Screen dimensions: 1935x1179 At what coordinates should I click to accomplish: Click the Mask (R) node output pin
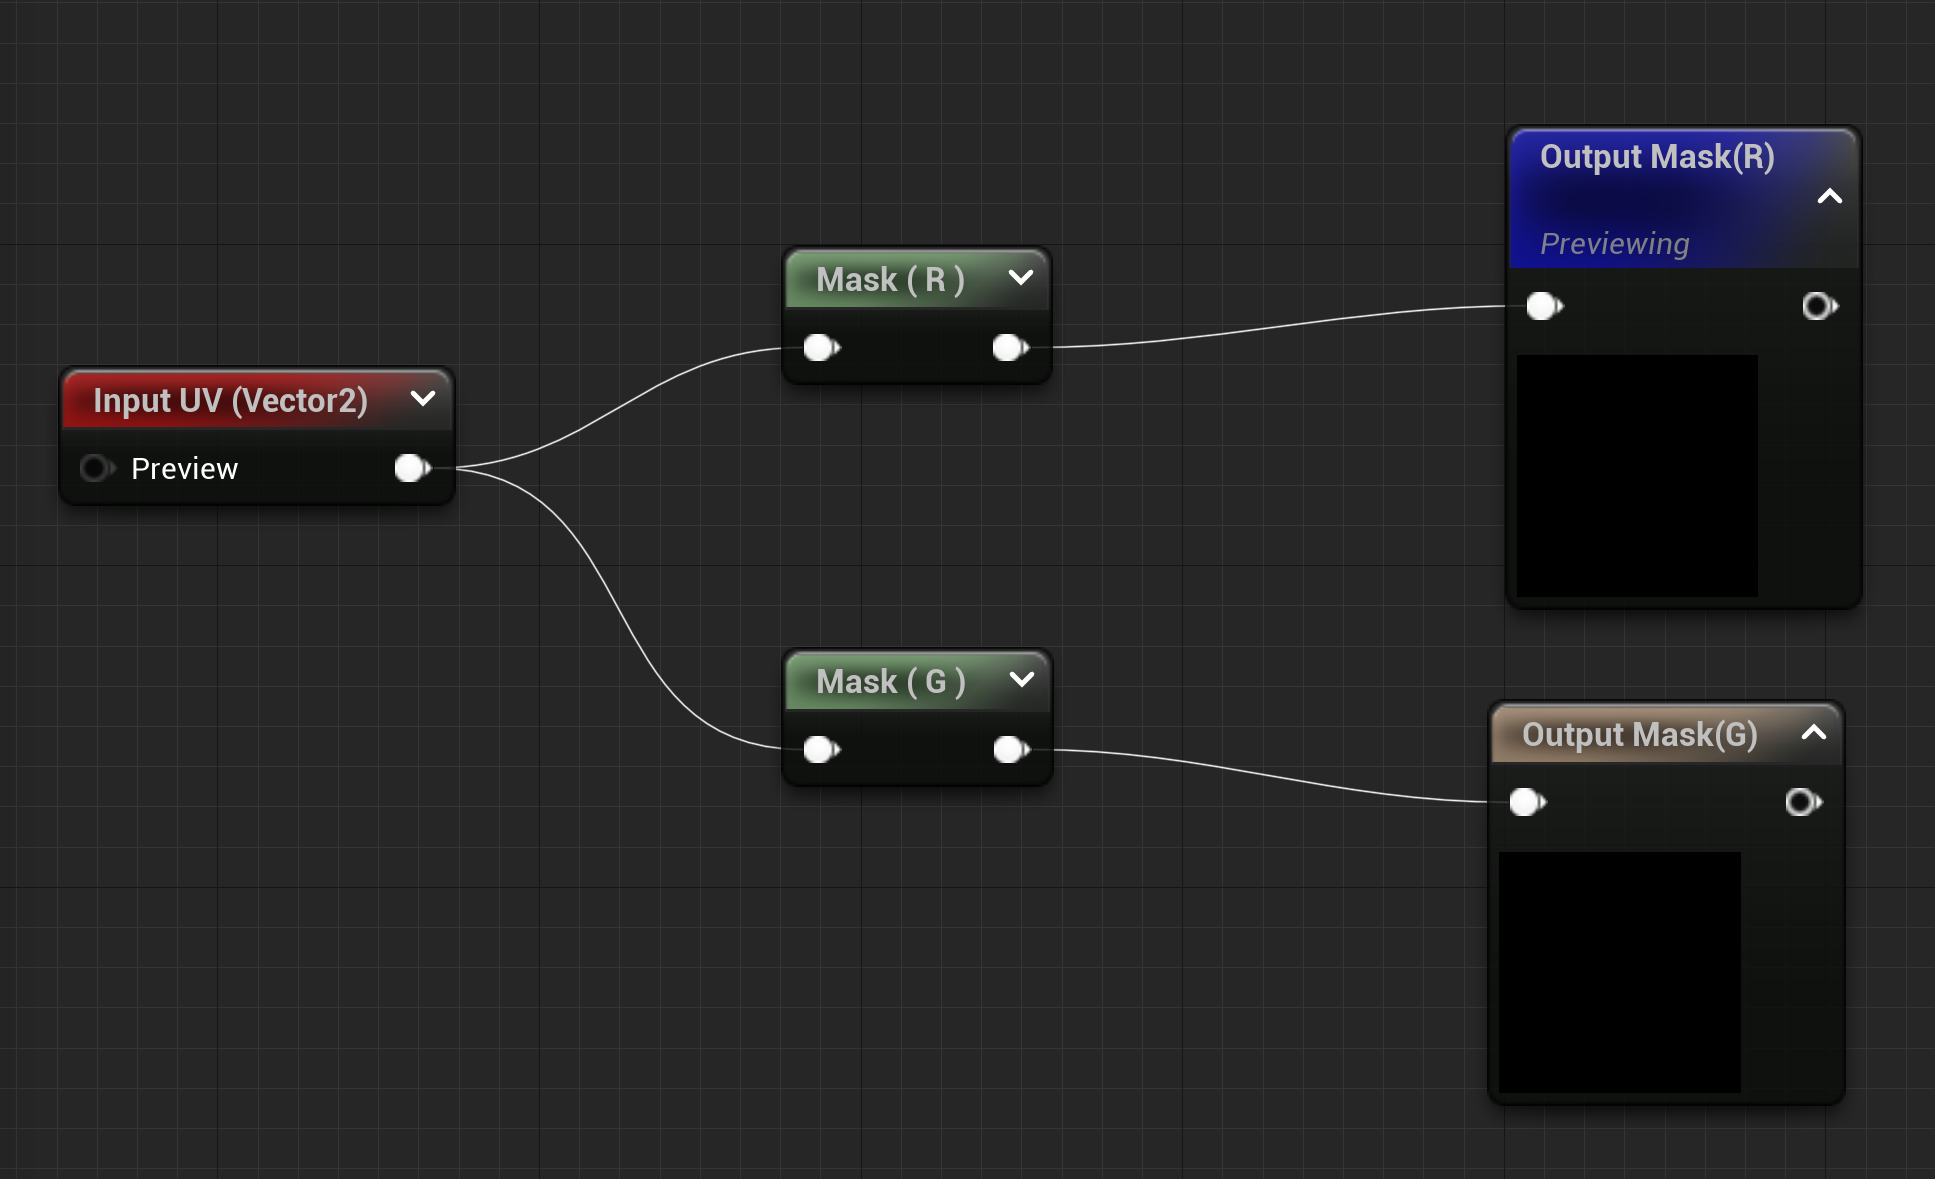(1009, 347)
